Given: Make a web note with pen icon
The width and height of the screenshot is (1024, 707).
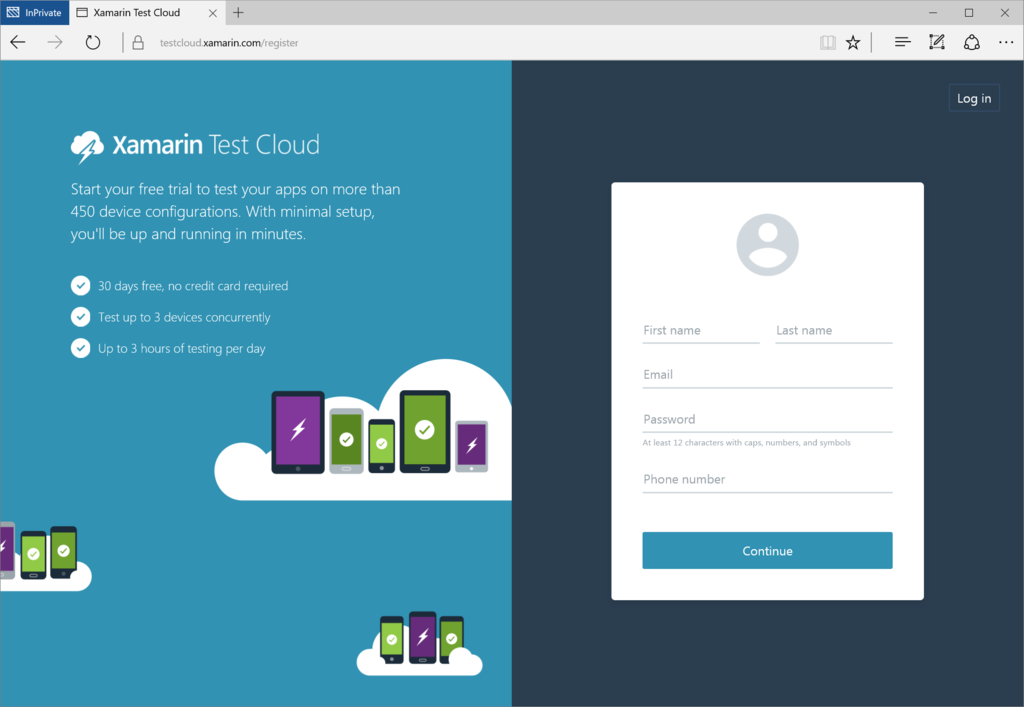Looking at the screenshot, I should [x=936, y=42].
